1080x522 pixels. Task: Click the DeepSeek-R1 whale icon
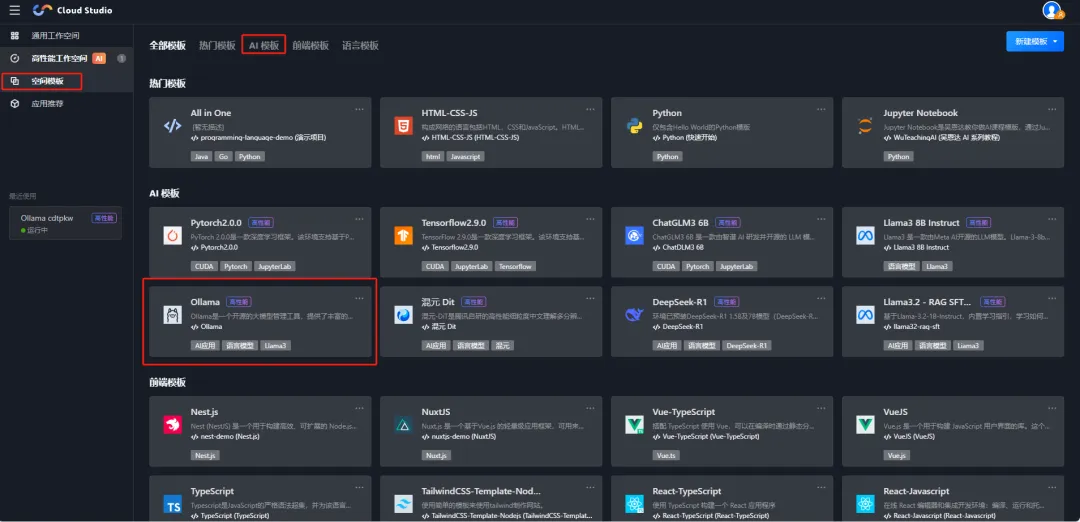(634, 315)
